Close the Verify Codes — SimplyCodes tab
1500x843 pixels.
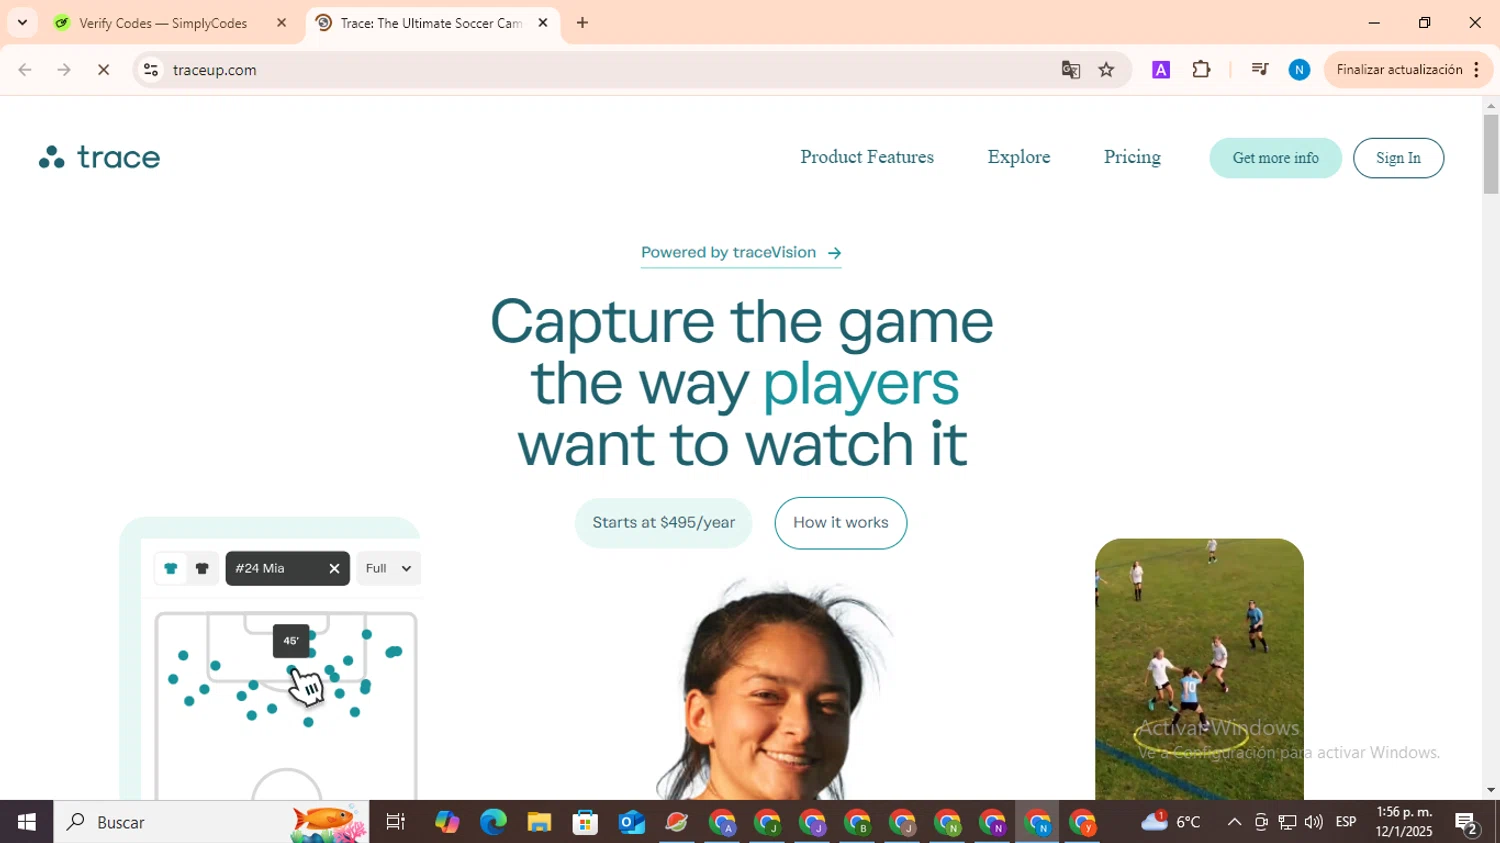click(281, 23)
